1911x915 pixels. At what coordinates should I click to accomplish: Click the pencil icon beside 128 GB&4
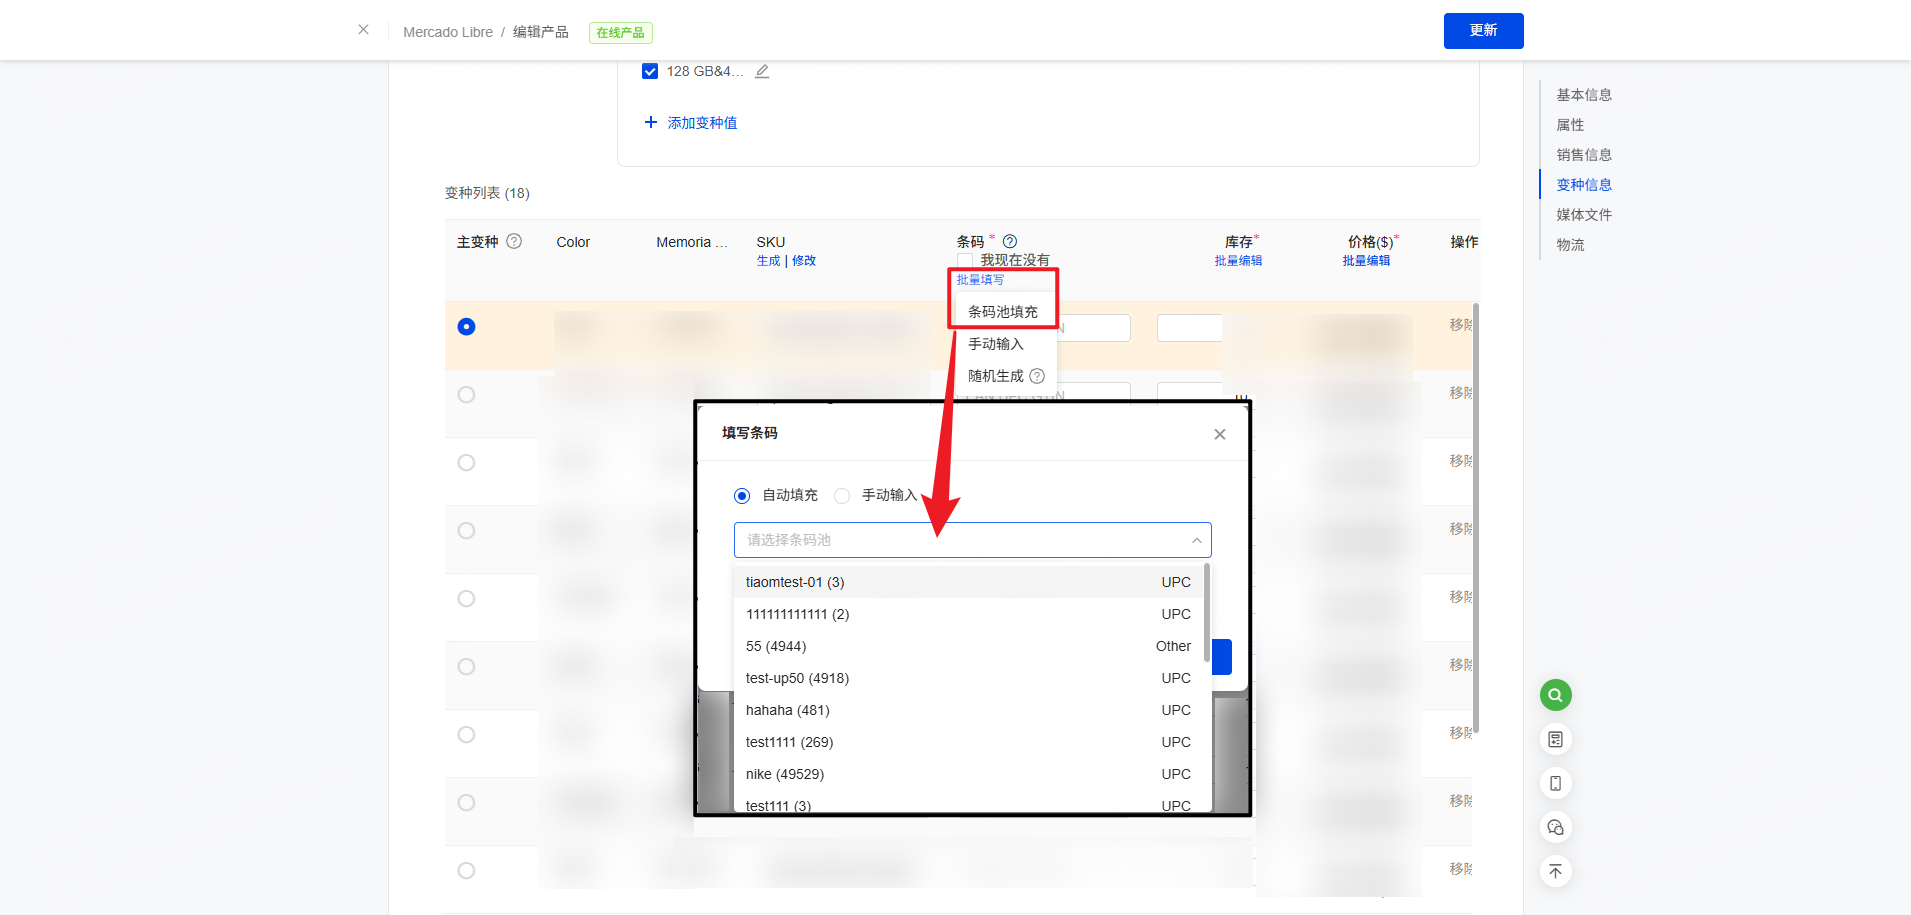[762, 71]
